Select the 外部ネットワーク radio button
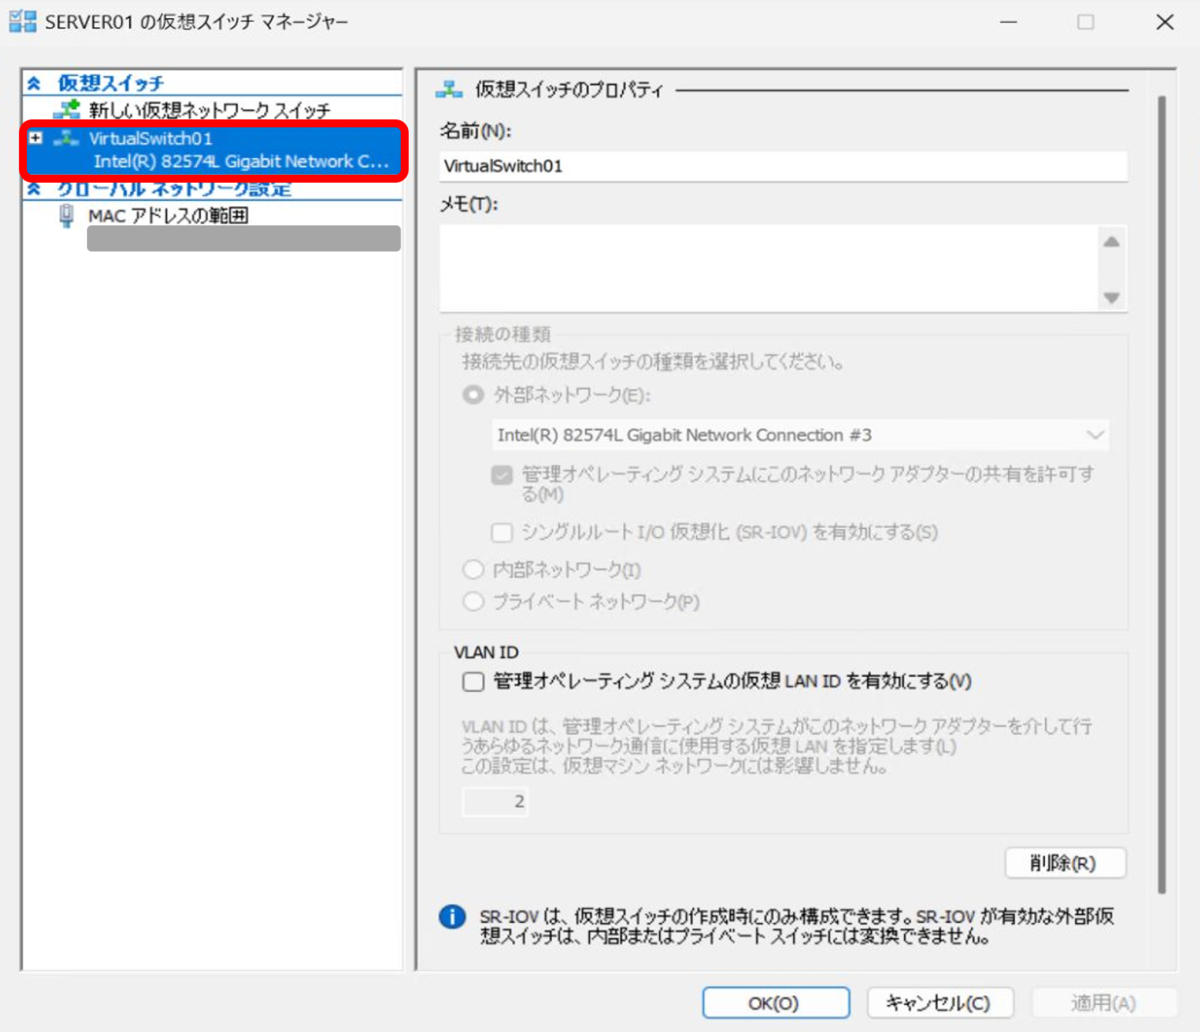Image resolution: width=1200 pixels, height=1032 pixels. click(473, 395)
